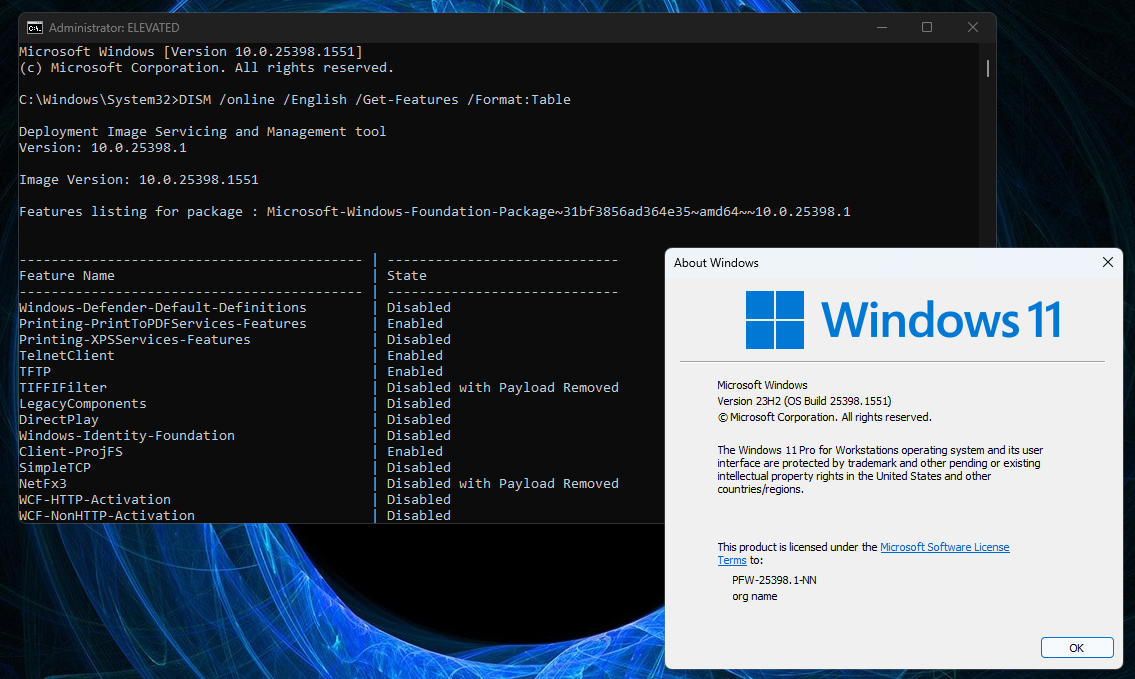This screenshot has height=679, width=1135.
Task: Click the Features listing for package line
Action: (434, 211)
